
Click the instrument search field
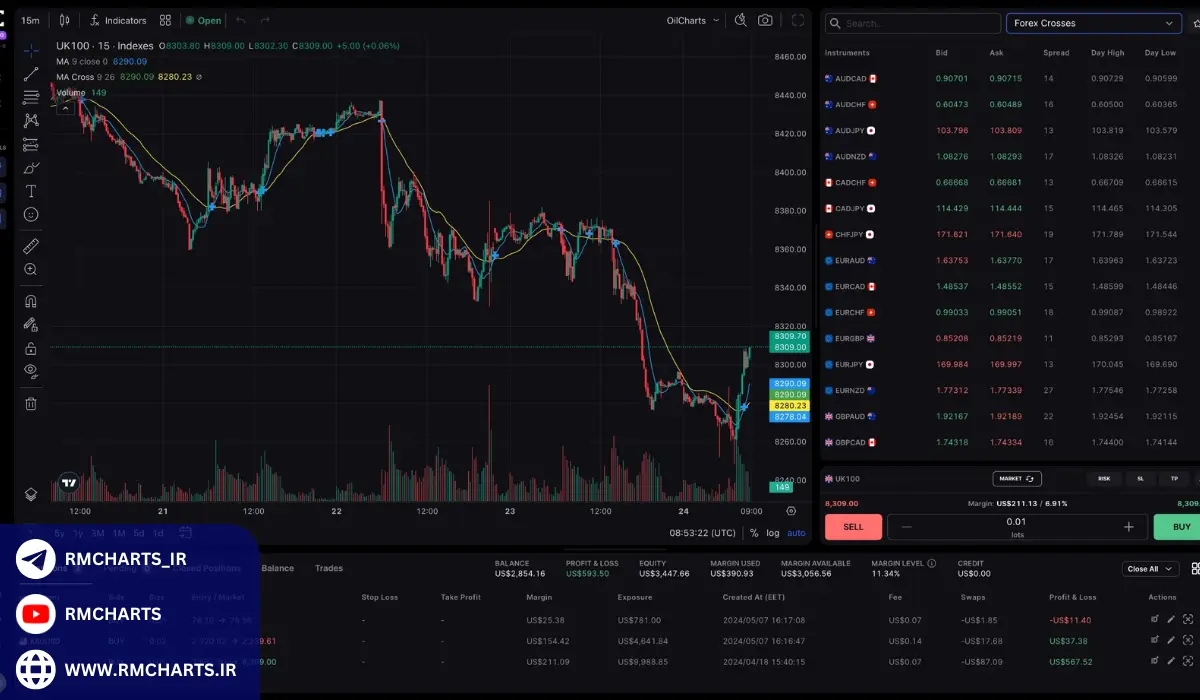tap(912, 23)
